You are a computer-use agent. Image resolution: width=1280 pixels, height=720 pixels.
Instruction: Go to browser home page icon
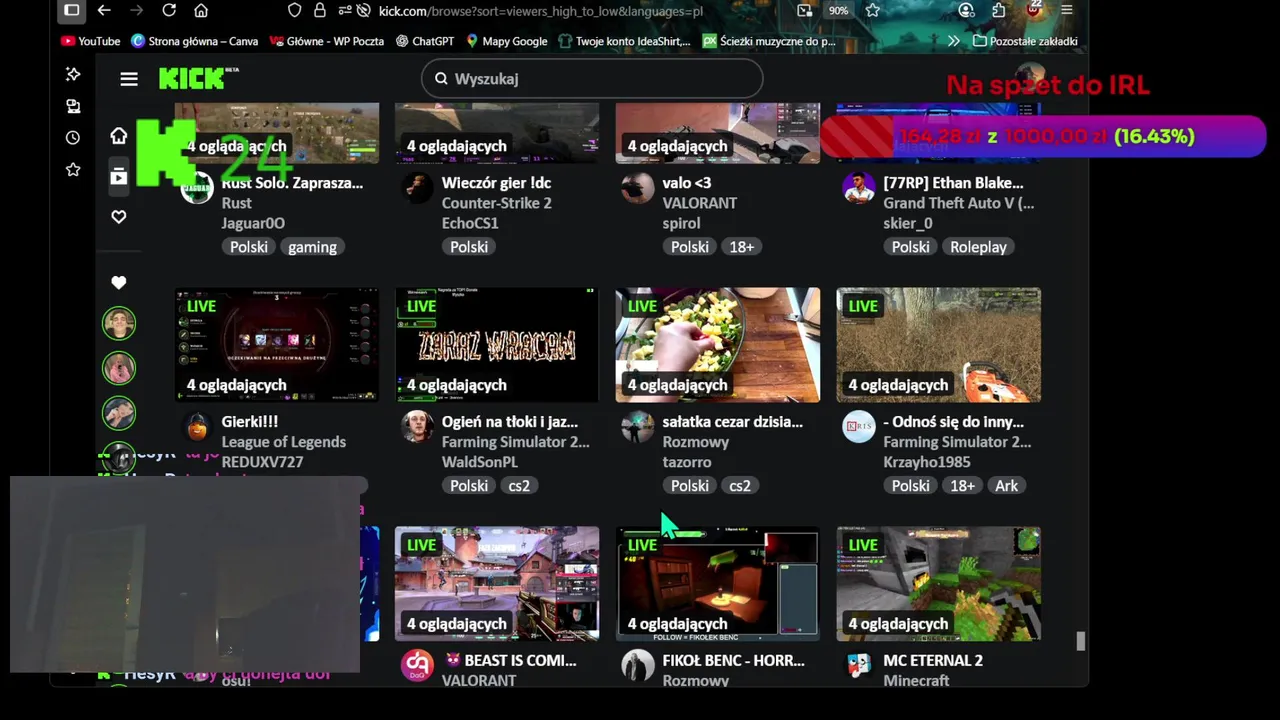coord(201,10)
